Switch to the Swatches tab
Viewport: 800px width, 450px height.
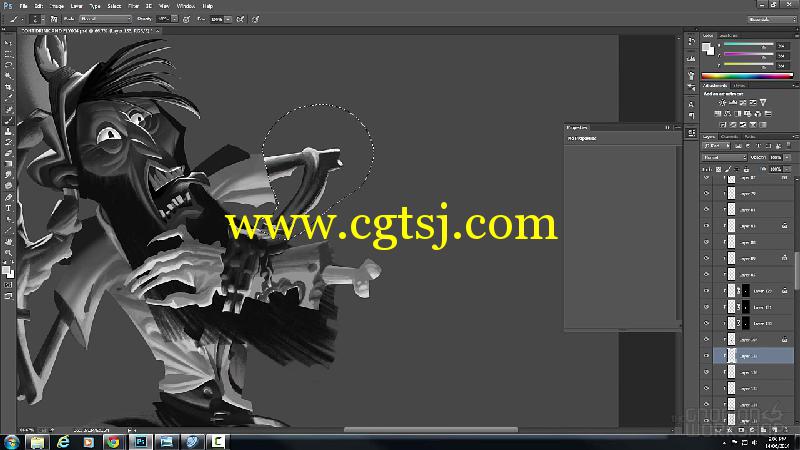click(x=728, y=36)
